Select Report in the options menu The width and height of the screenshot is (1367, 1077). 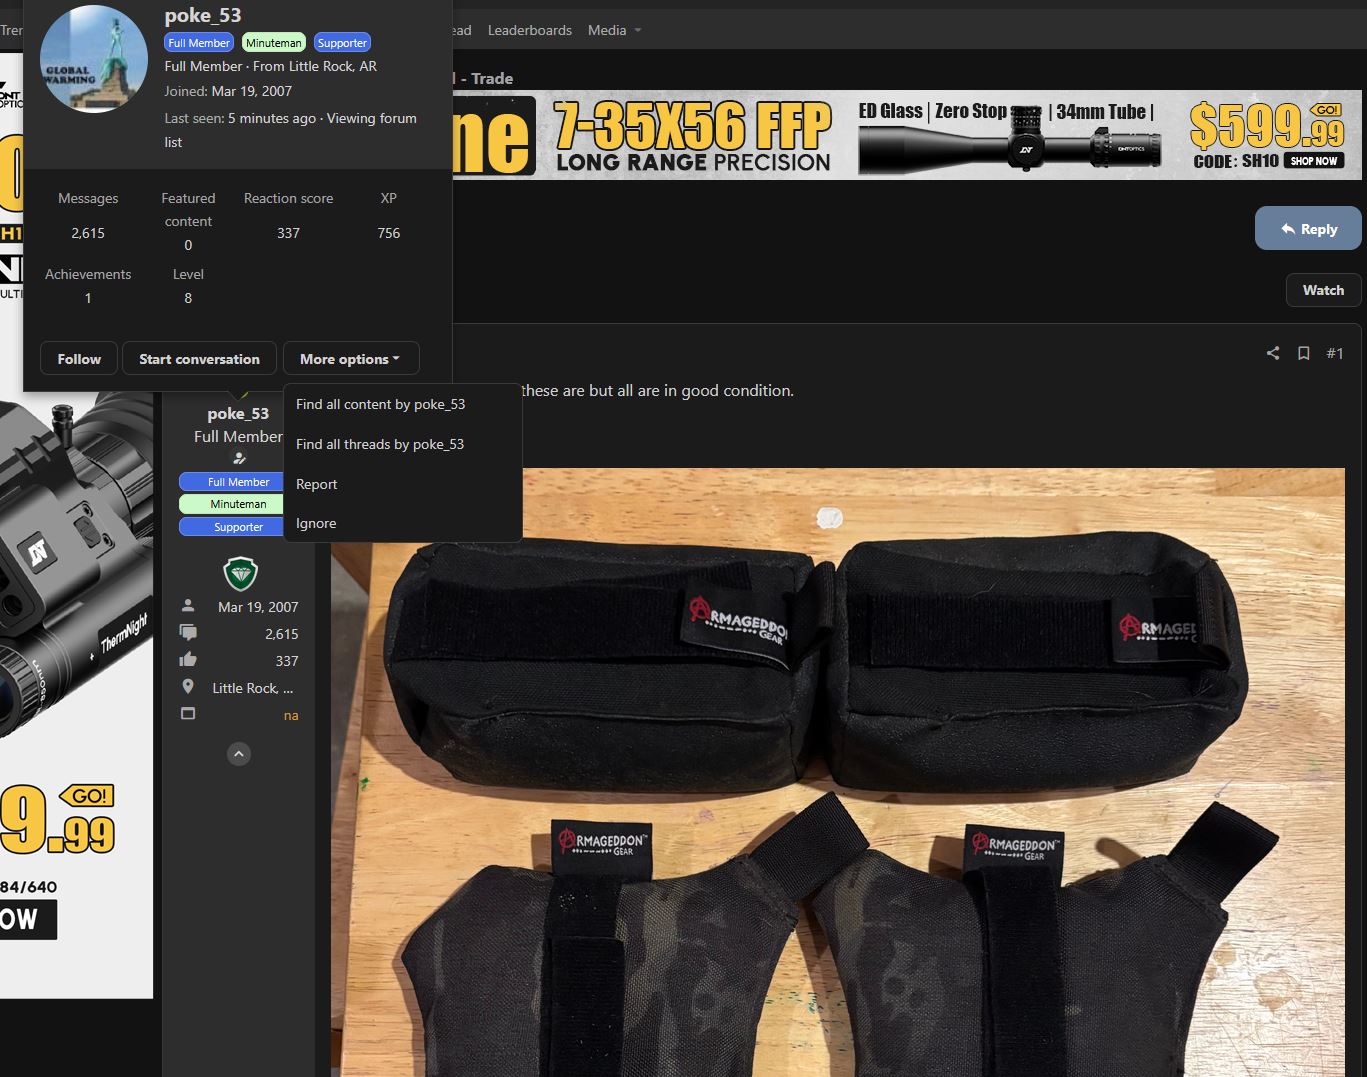pyautogui.click(x=316, y=484)
